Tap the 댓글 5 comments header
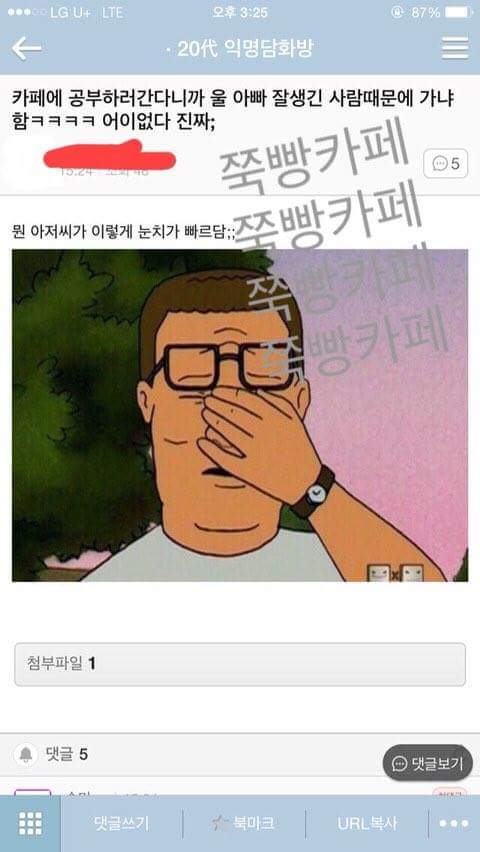The height and width of the screenshot is (852, 480). [66, 754]
